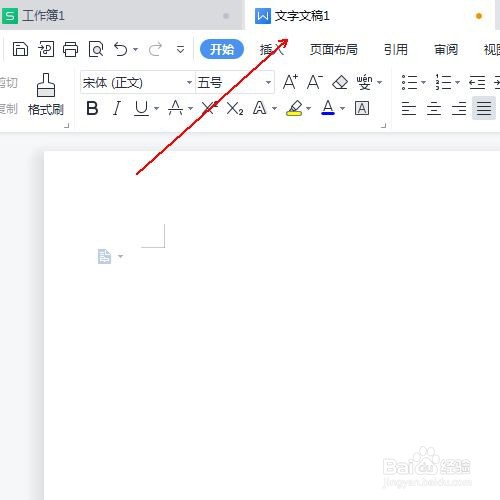Toggle Underline formatting
Screen dimensions: 500x500
141,108
